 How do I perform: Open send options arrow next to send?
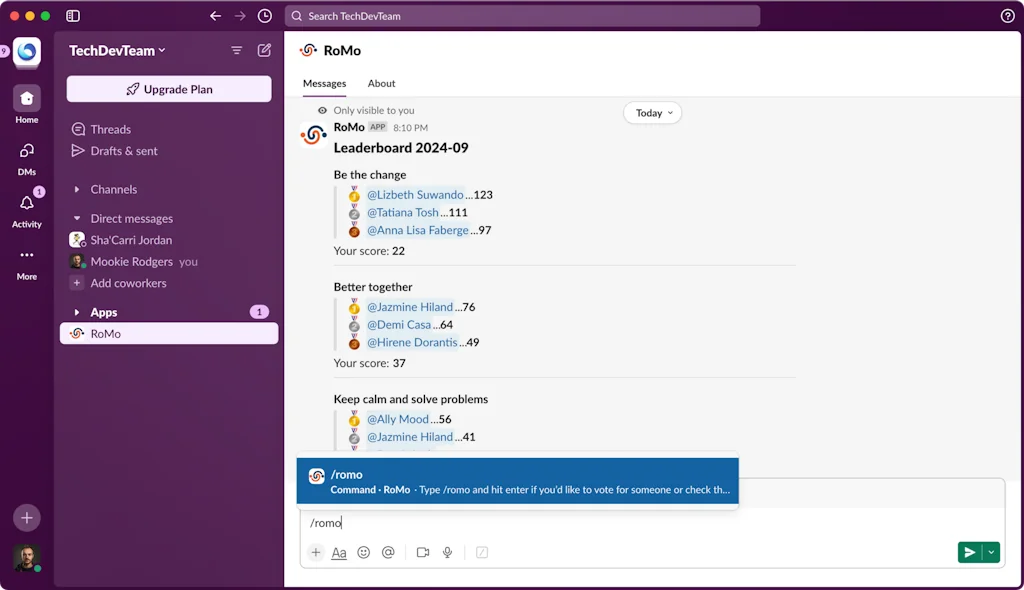(991, 552)
